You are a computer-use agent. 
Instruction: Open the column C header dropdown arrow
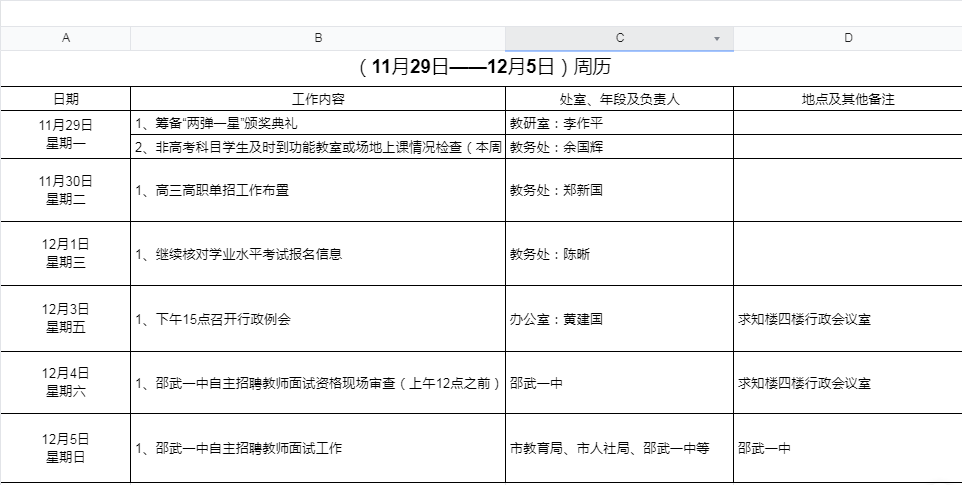[717, 39]
